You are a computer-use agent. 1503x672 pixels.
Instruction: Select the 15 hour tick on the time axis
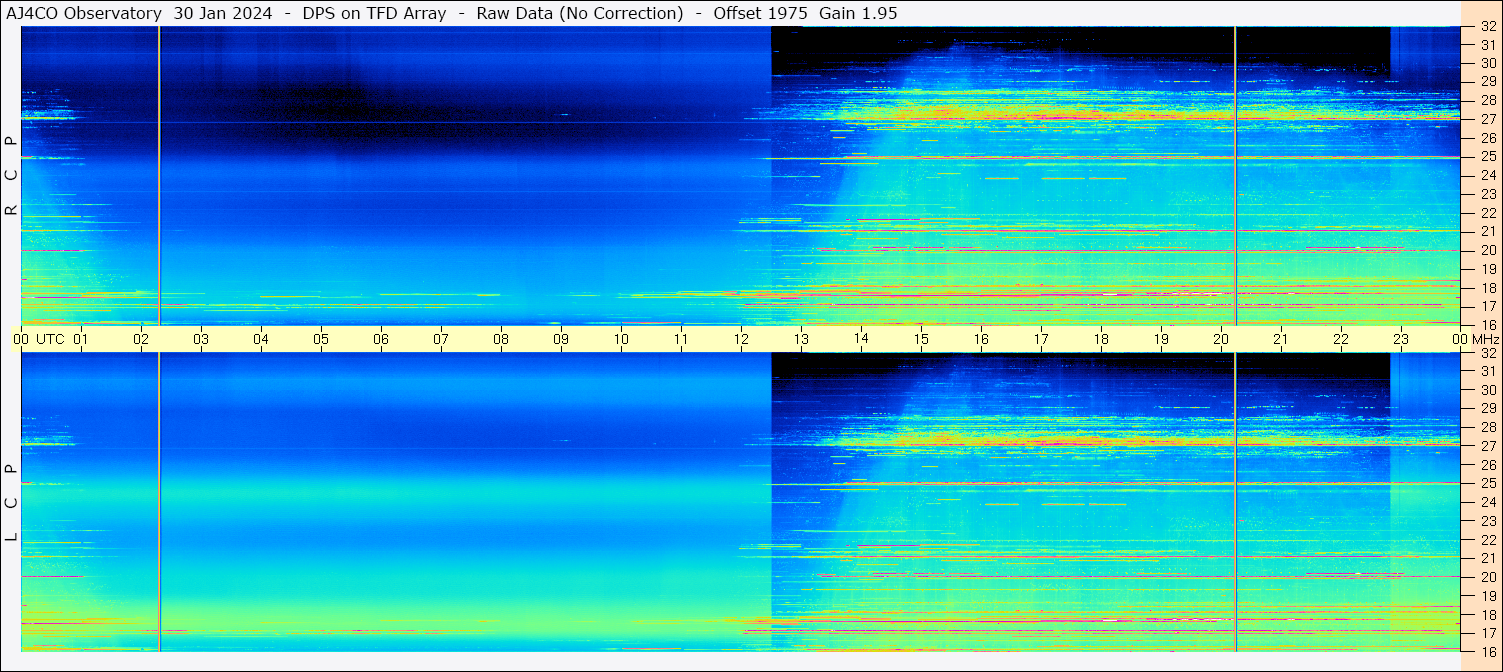click(921, 339)
